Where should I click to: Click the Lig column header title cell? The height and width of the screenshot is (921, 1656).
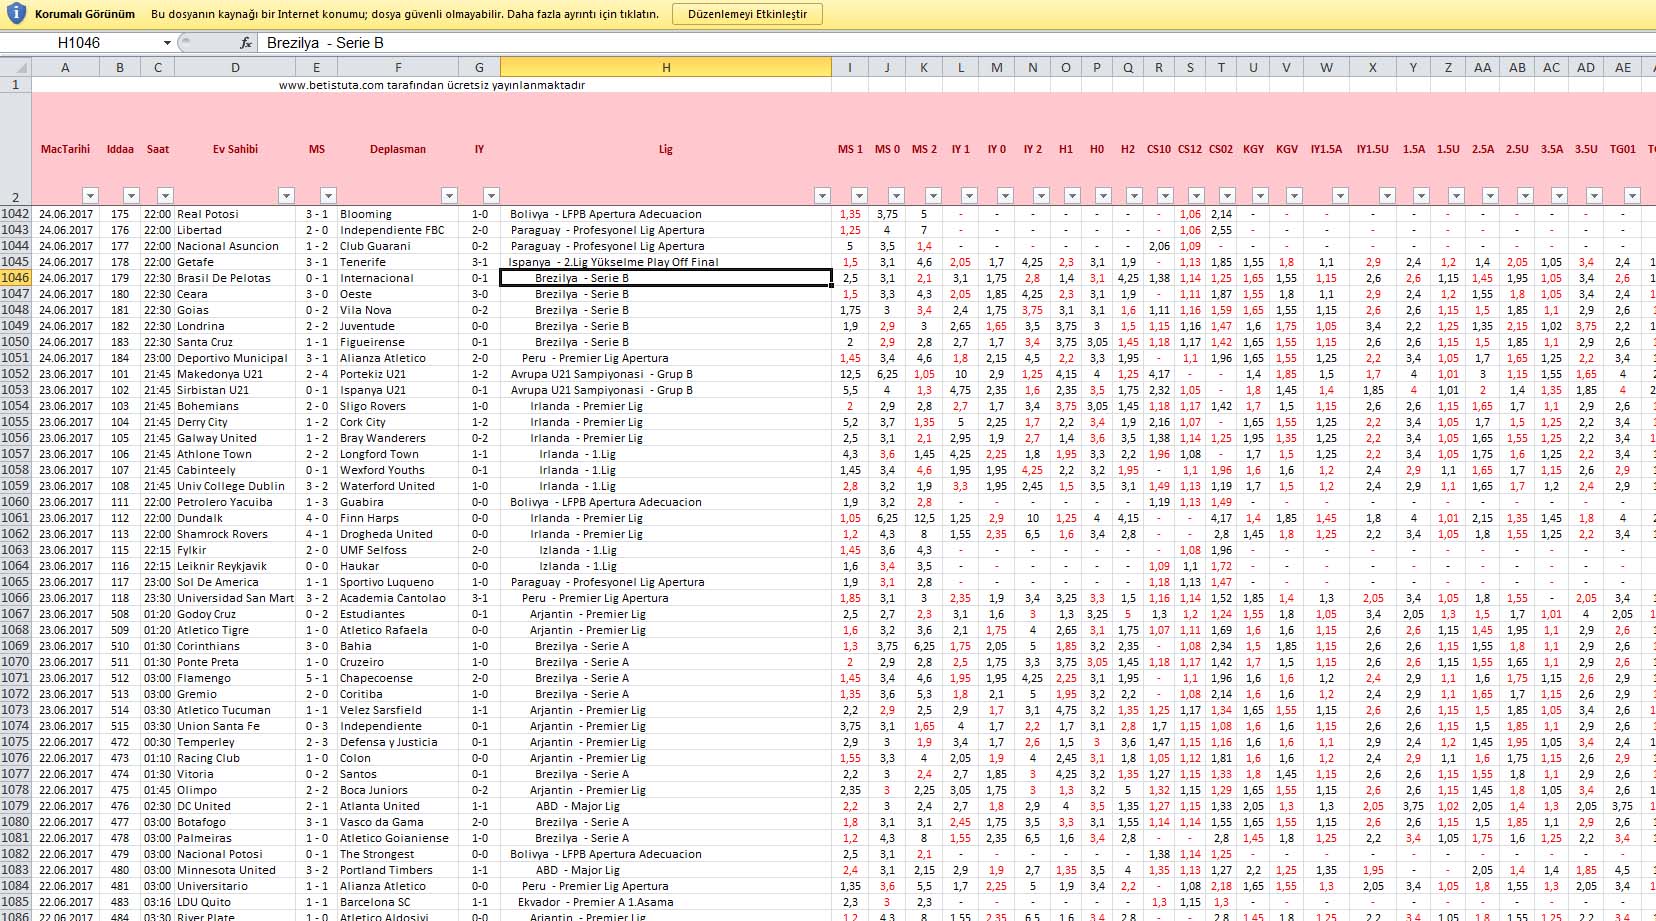click(666, 149)
